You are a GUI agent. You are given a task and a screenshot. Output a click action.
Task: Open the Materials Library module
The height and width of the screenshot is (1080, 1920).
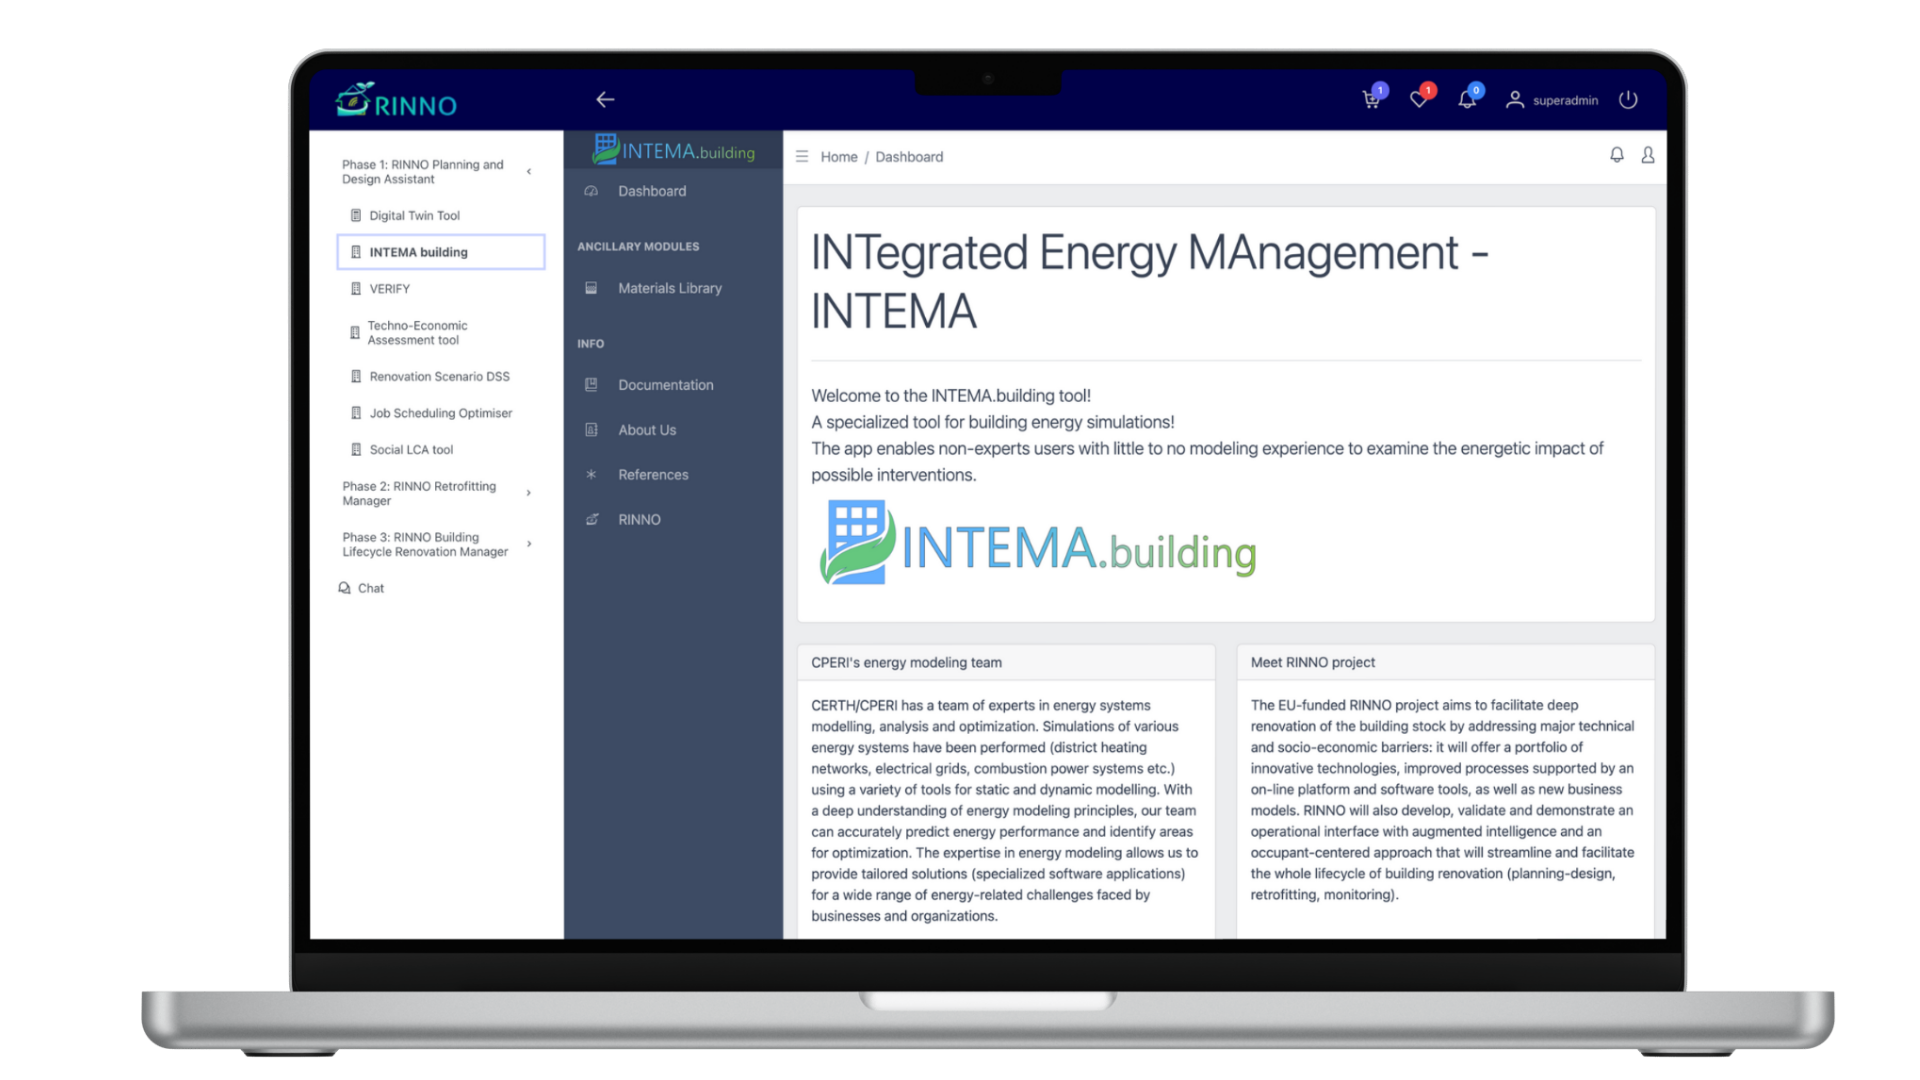(669, 288)
